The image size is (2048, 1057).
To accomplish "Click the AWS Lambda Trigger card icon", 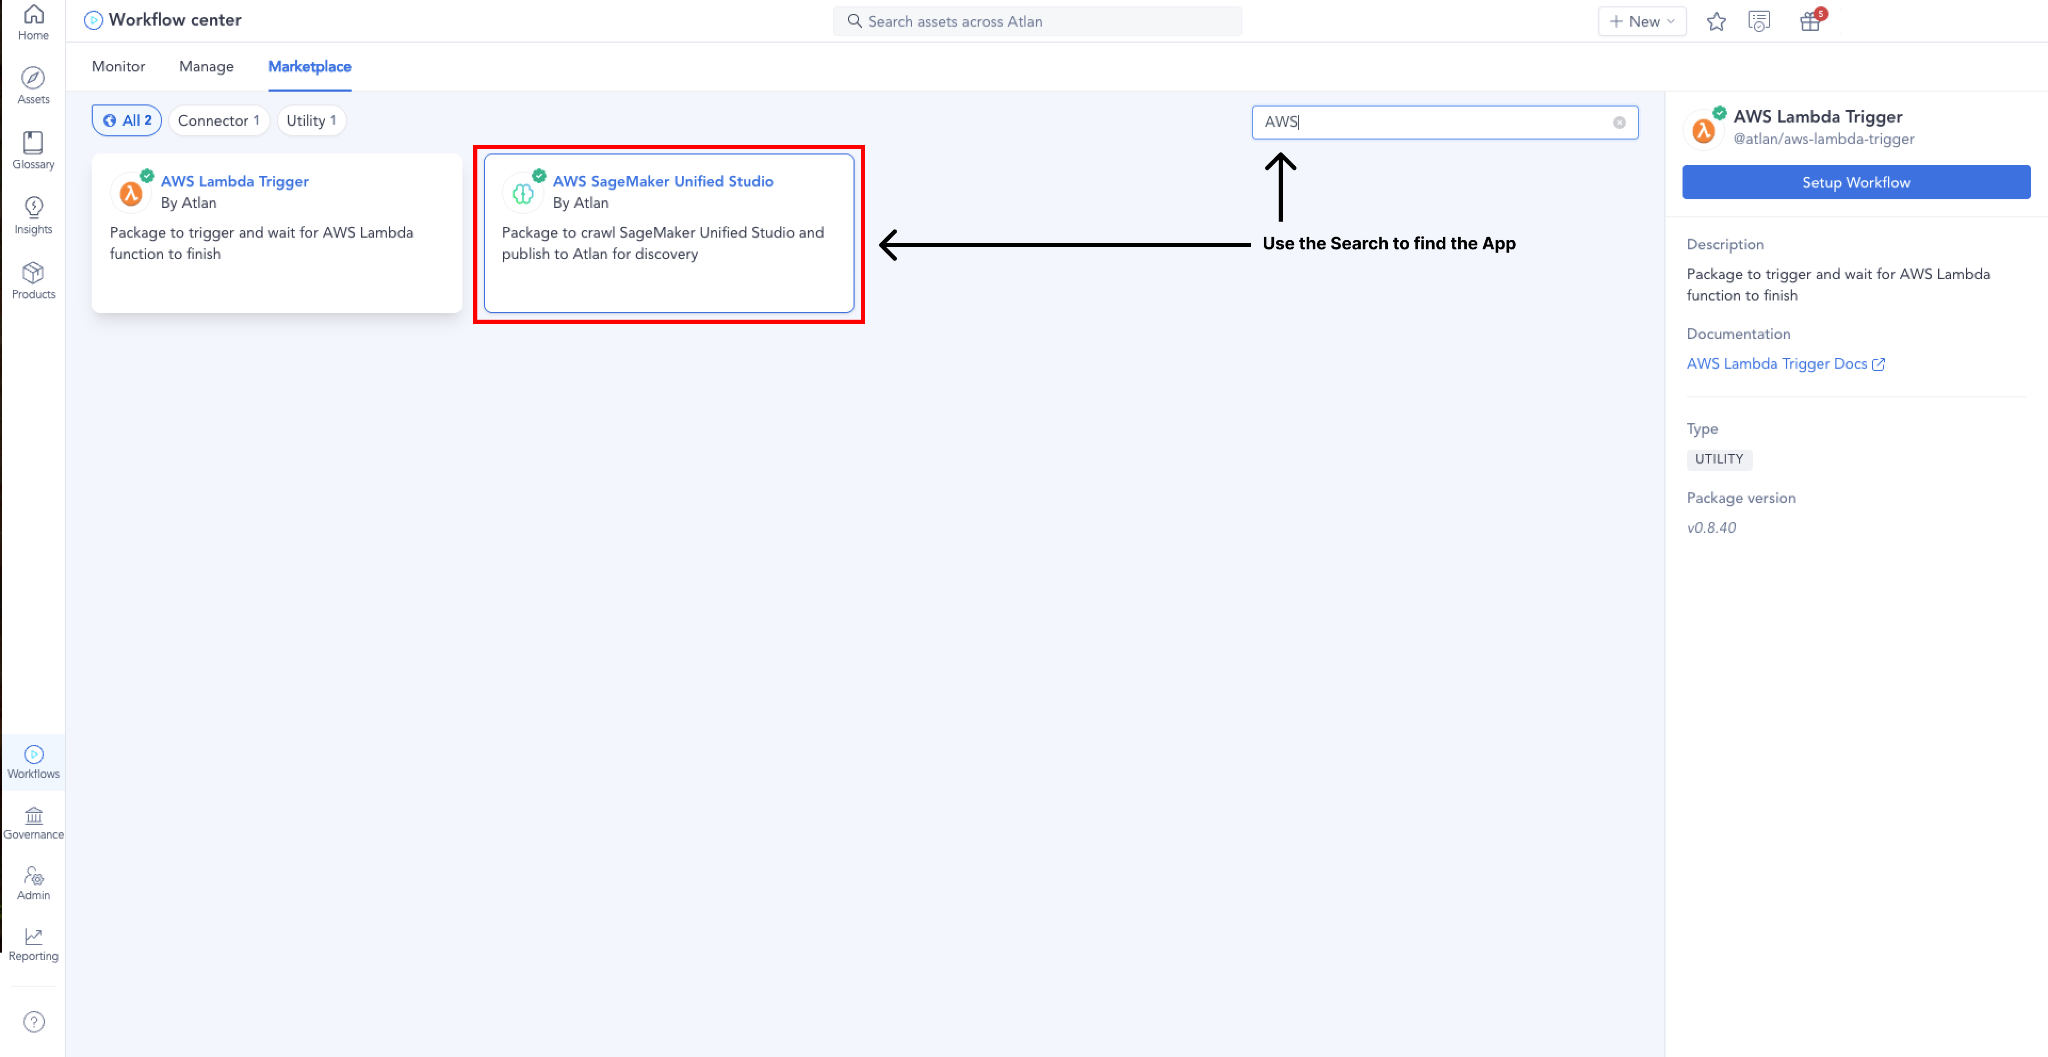I will point(131,192).
